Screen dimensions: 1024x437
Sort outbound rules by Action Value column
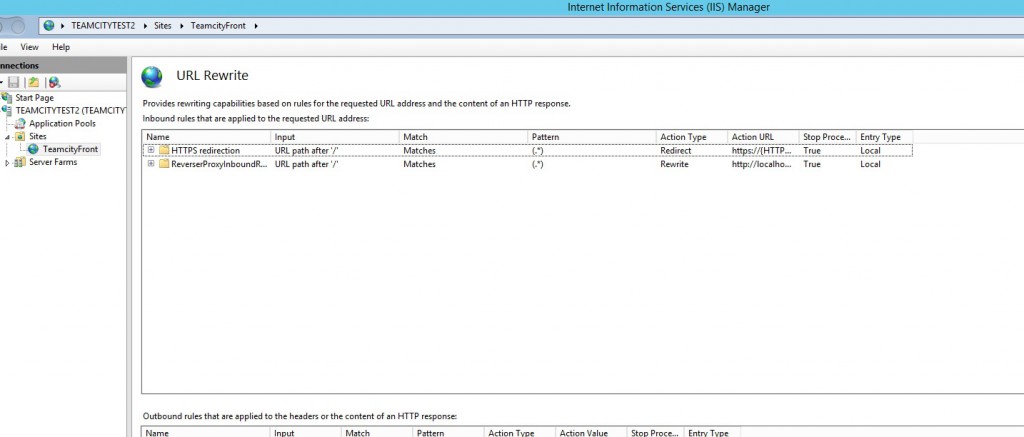coord(591,432)
